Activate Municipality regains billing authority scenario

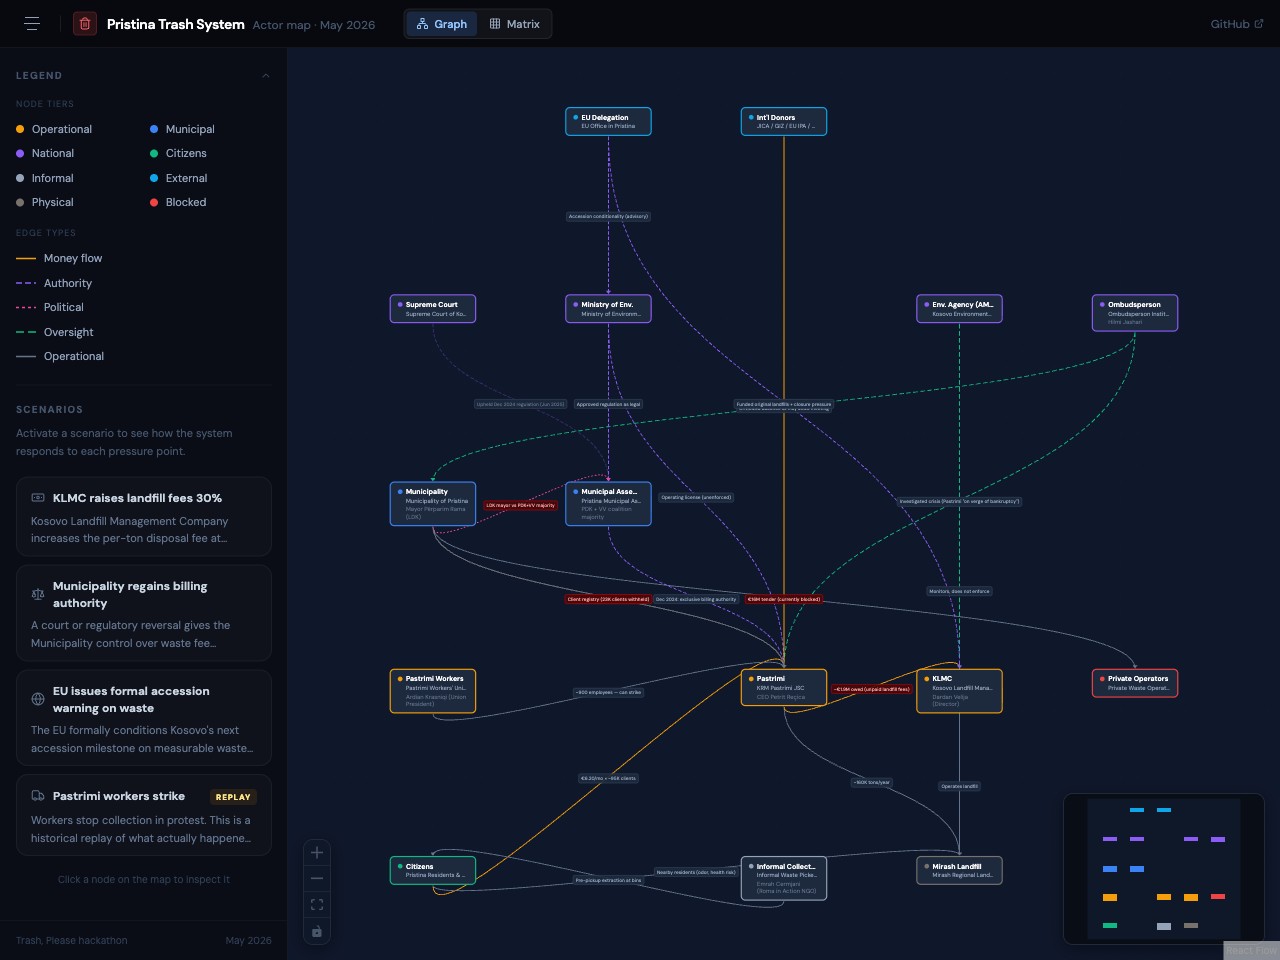tap(144, 613)
